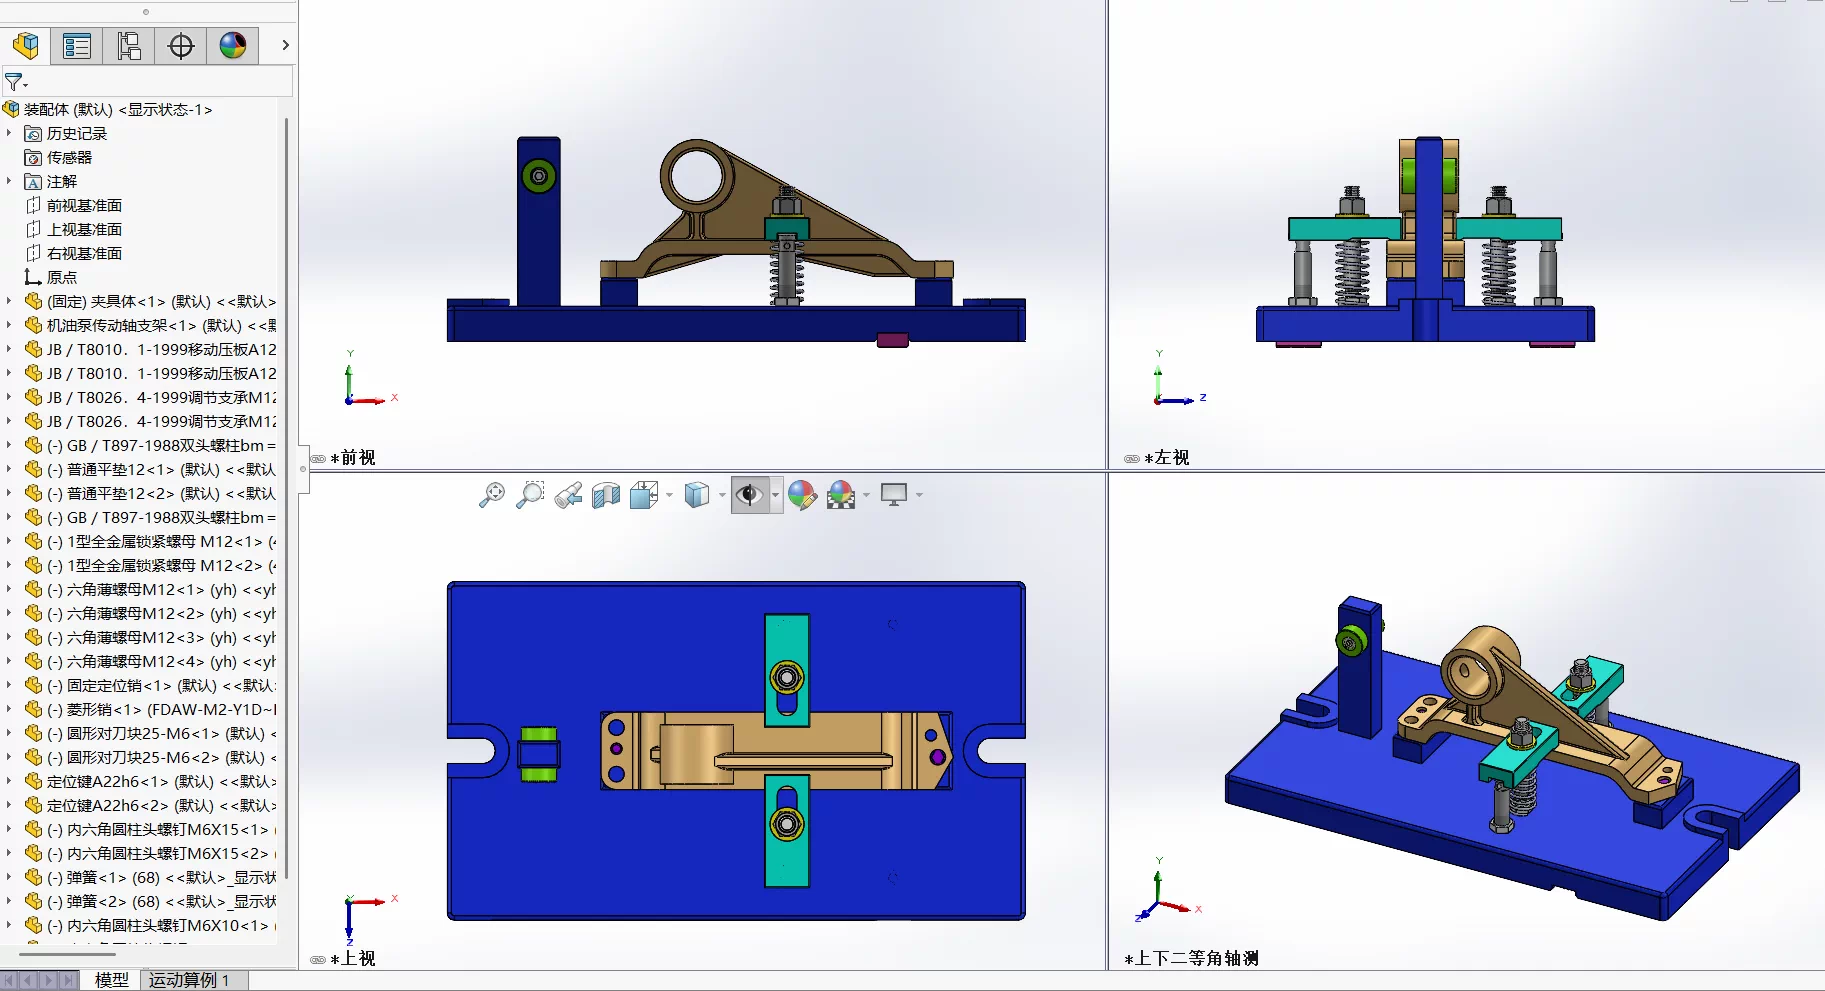Expand 机油泵传动轴支架<1> component
1825x991 pixels.
(x=9, y=325)
